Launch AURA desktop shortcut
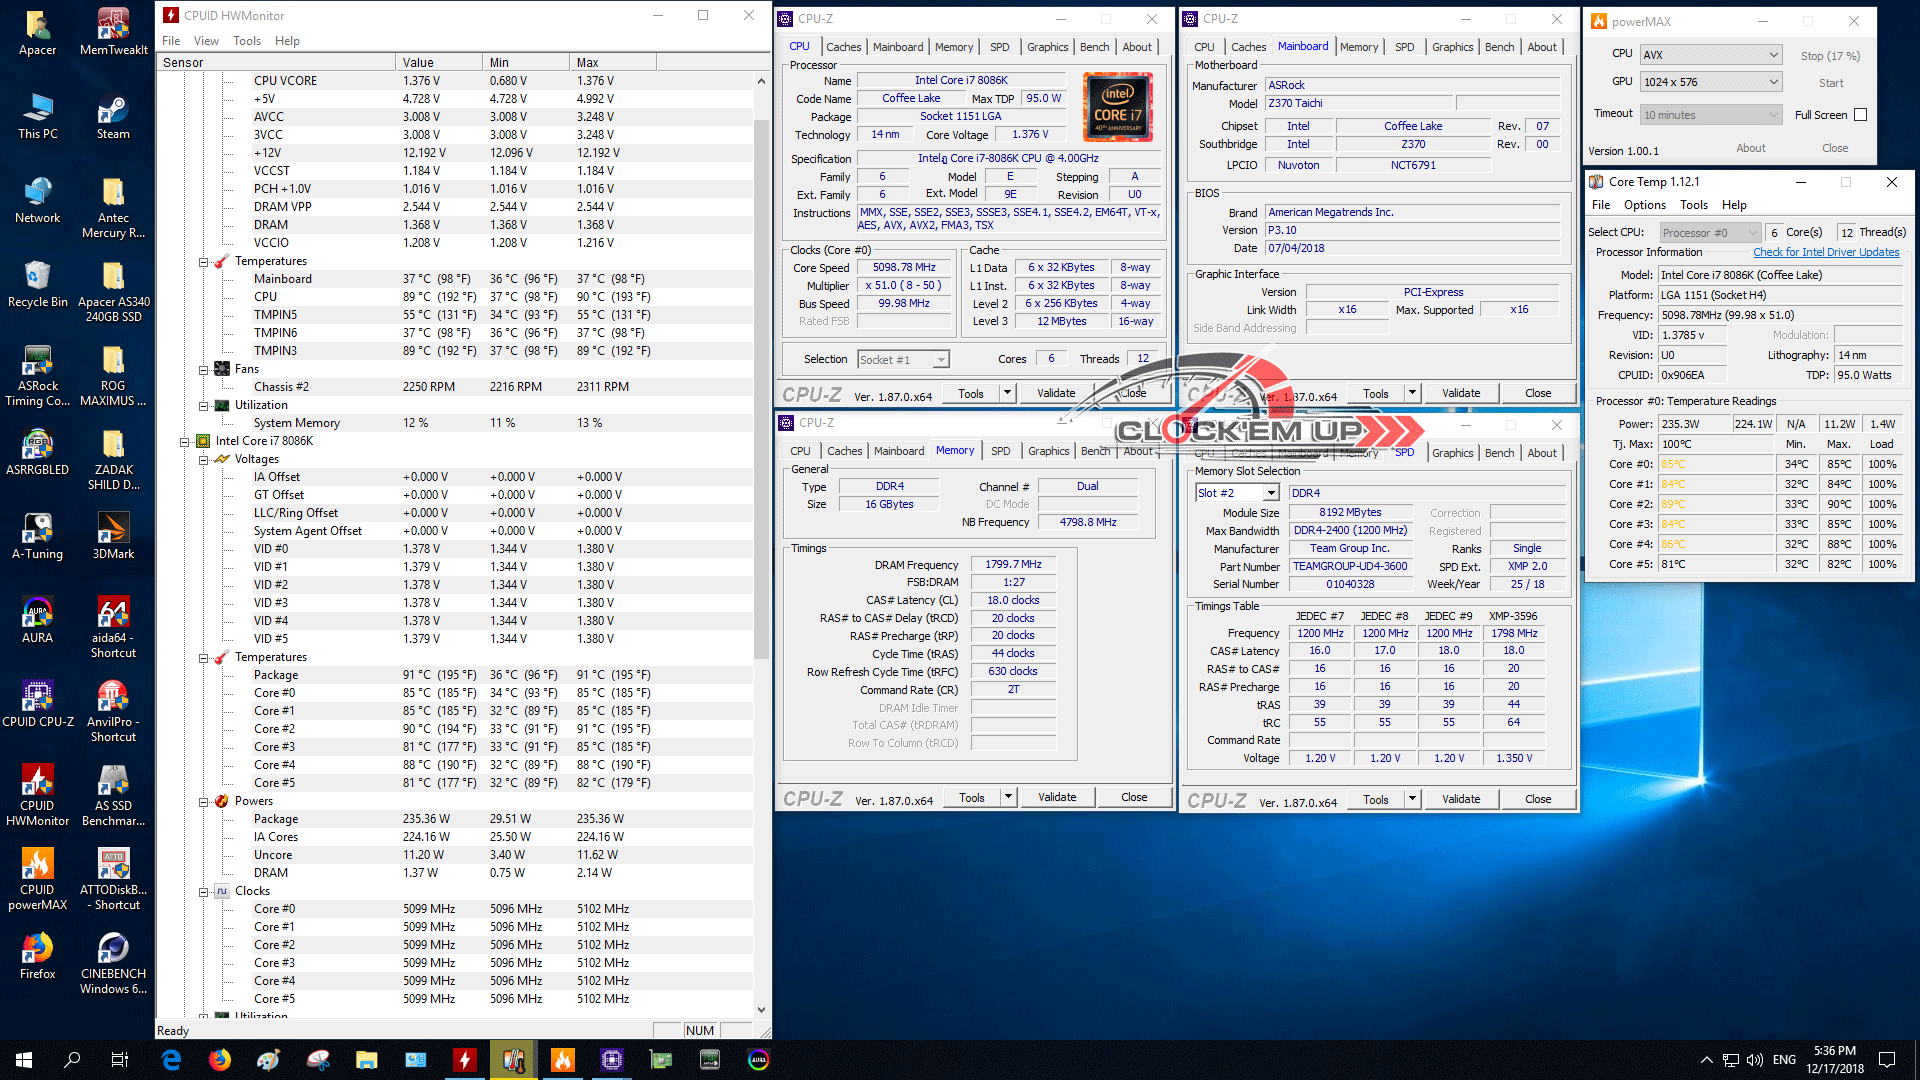1920x1080 pixels. pos(38,620)
